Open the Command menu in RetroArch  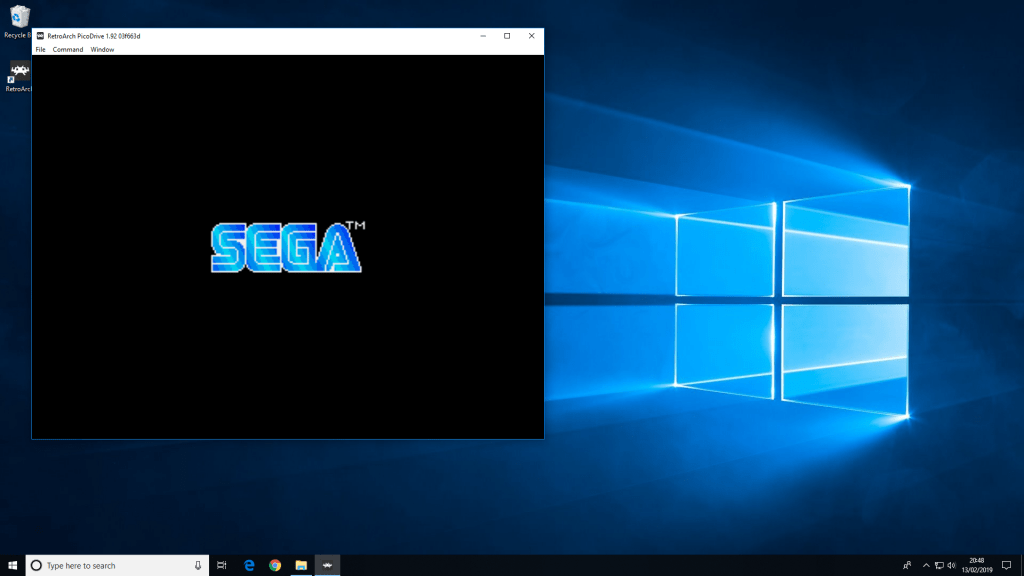coord(68,50)
